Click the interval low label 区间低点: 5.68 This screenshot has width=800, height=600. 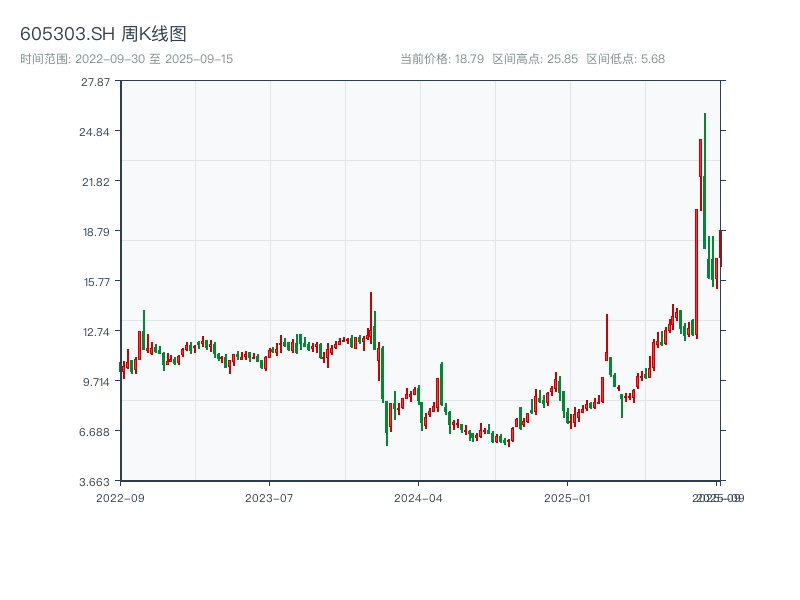[x=626, y=59]
